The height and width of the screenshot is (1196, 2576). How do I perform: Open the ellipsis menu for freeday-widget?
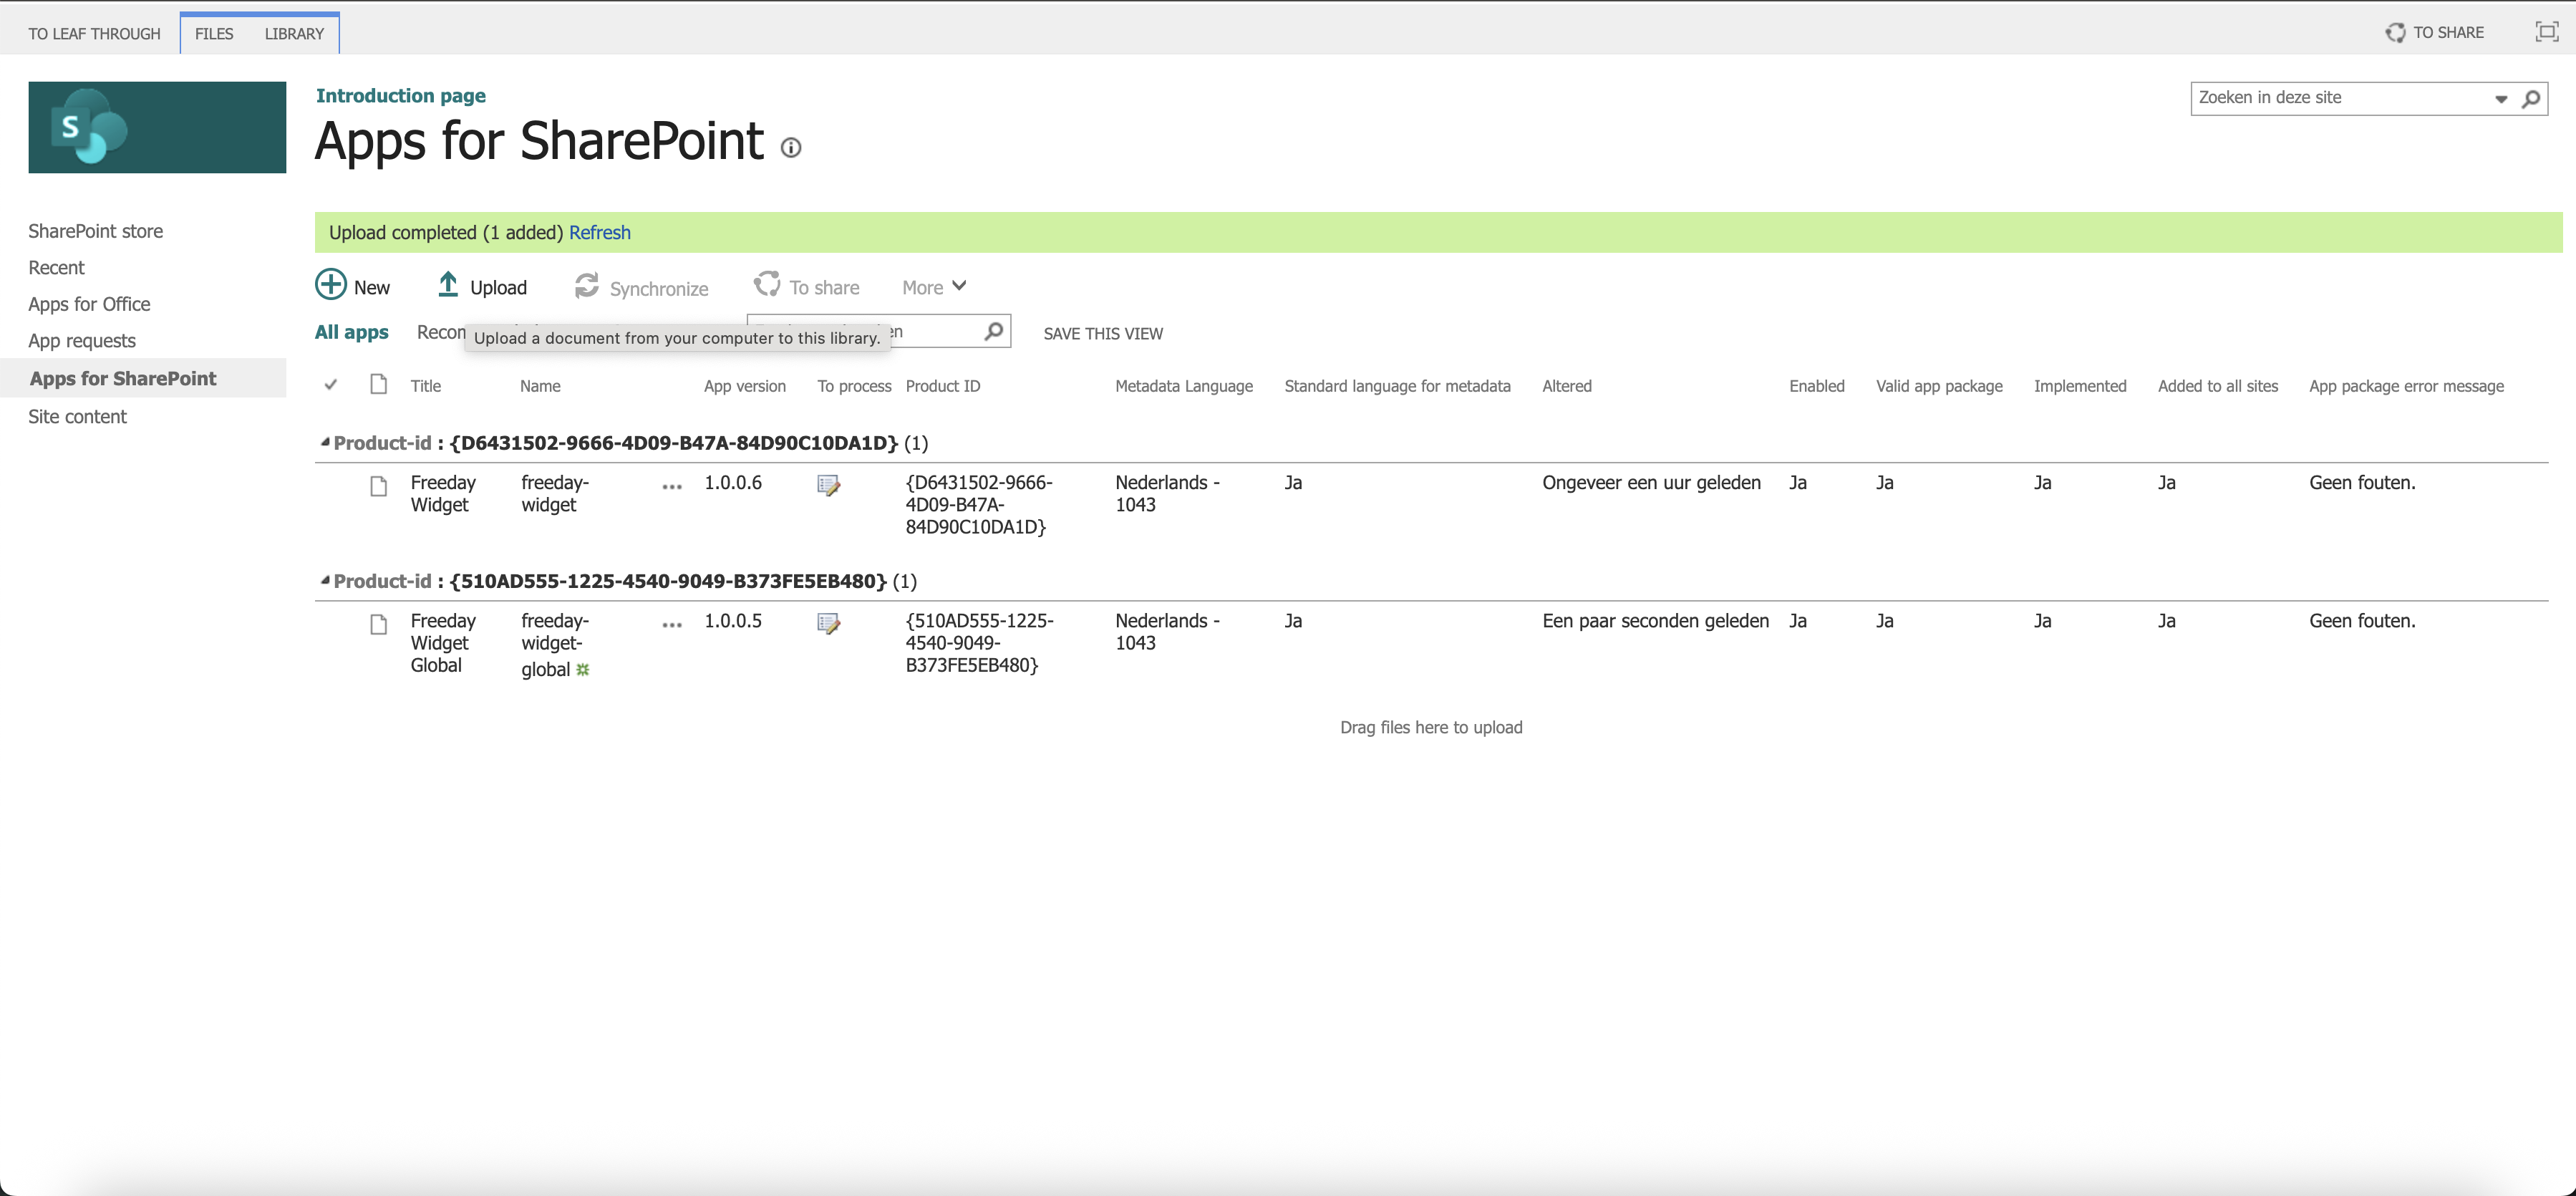click(672, 487)
